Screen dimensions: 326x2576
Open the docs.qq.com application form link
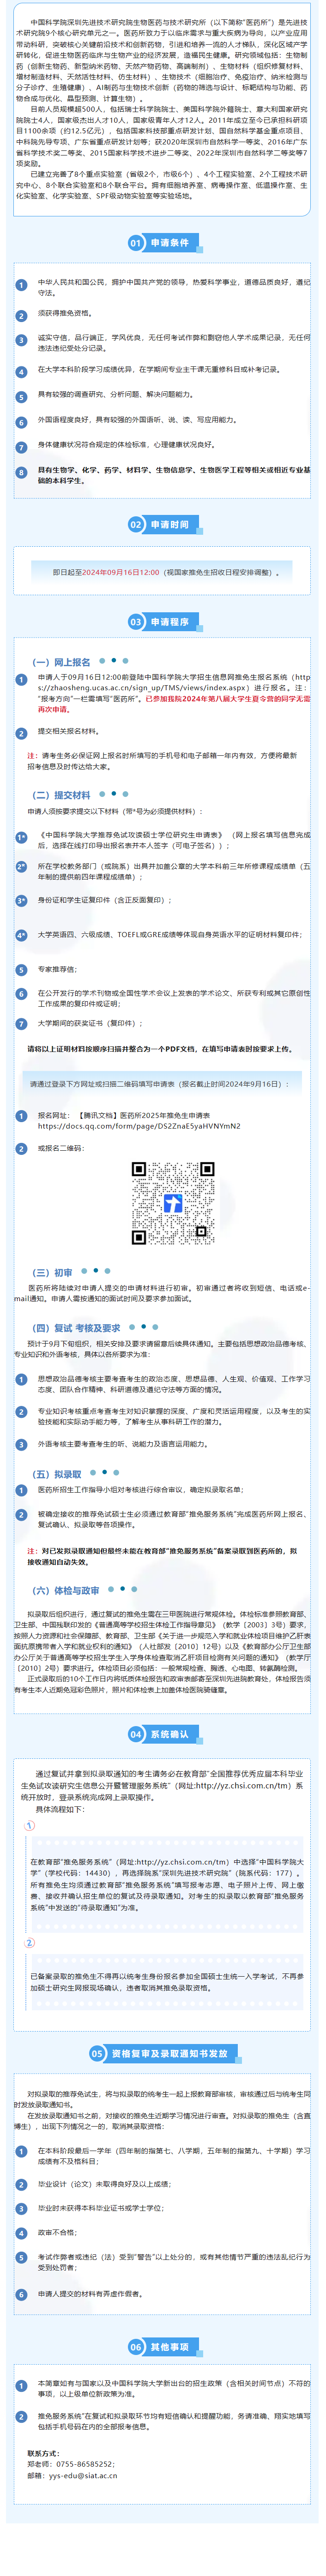click(x=139, y=1126)
